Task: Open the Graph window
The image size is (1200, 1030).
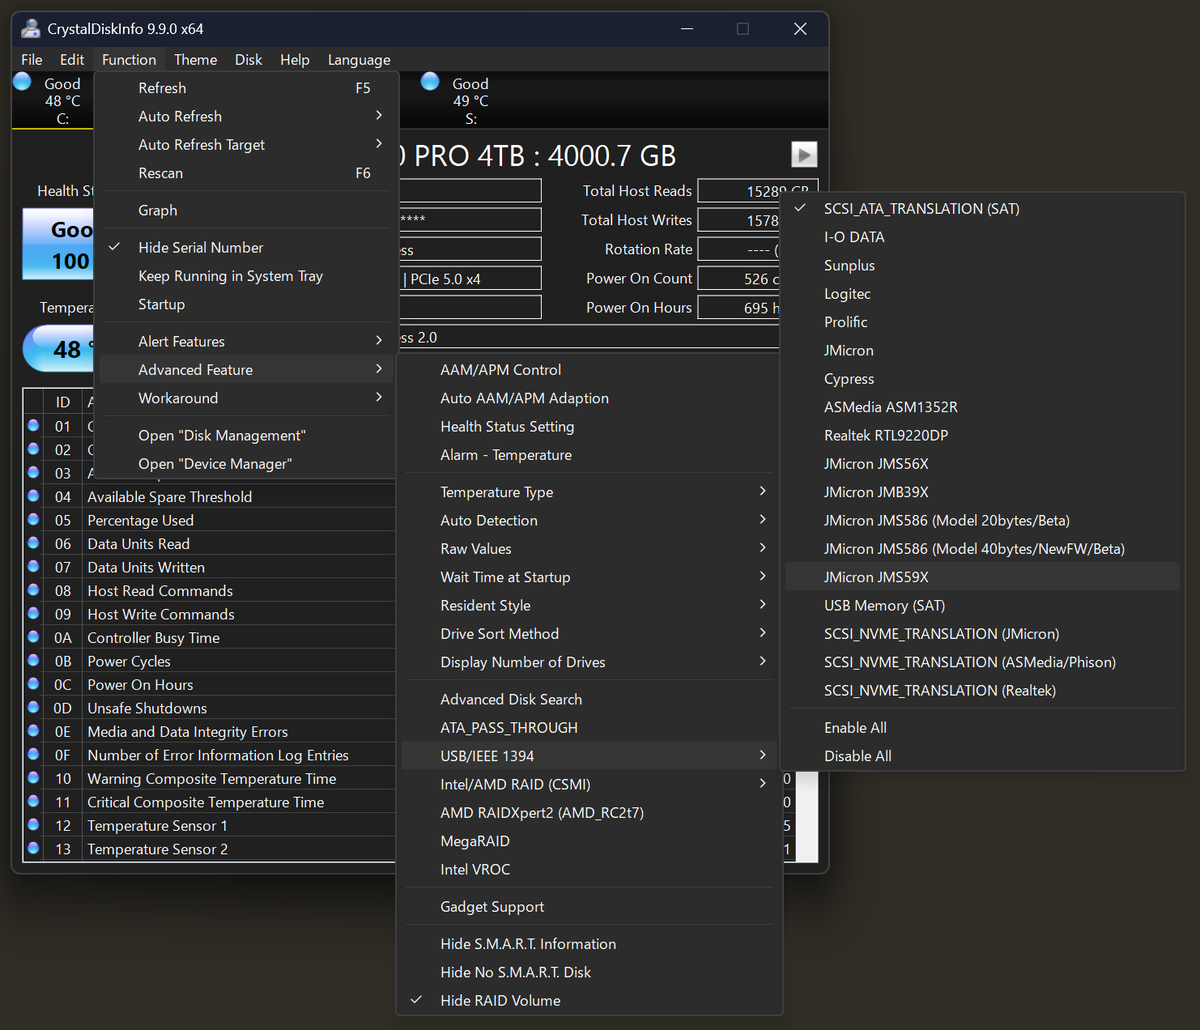Action: 245,210
